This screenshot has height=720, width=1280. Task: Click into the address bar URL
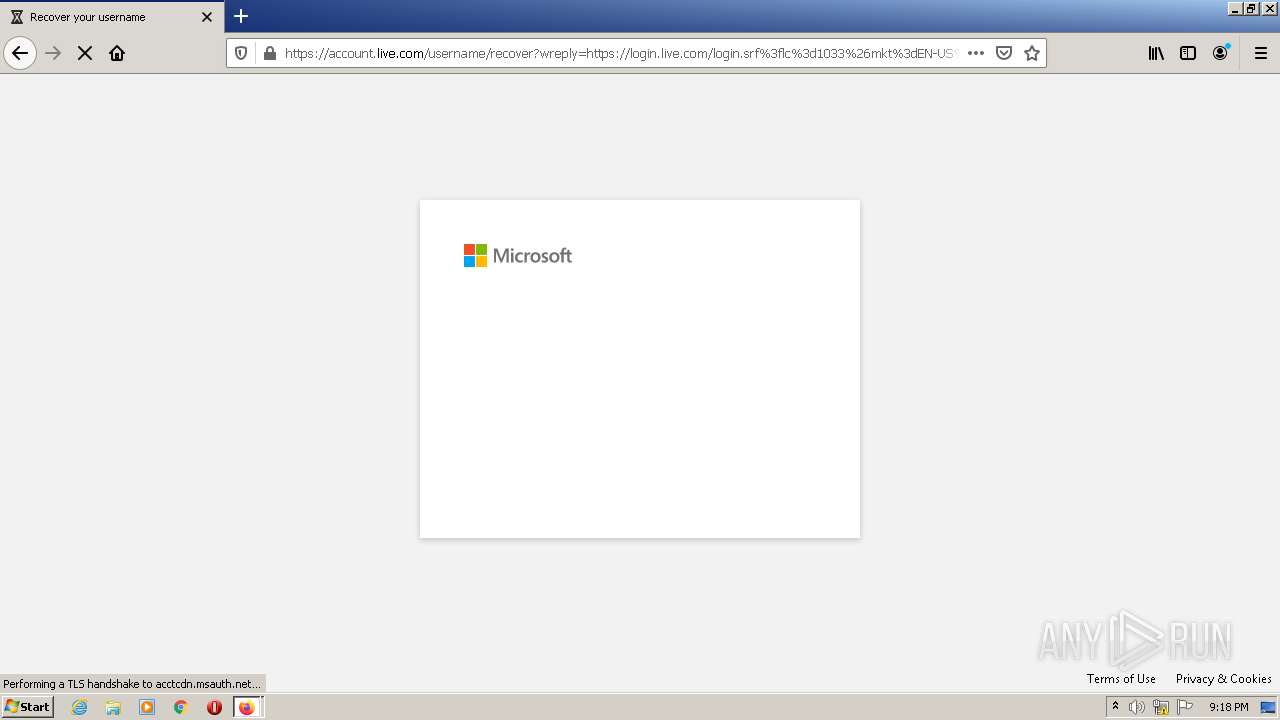(620, 53)
